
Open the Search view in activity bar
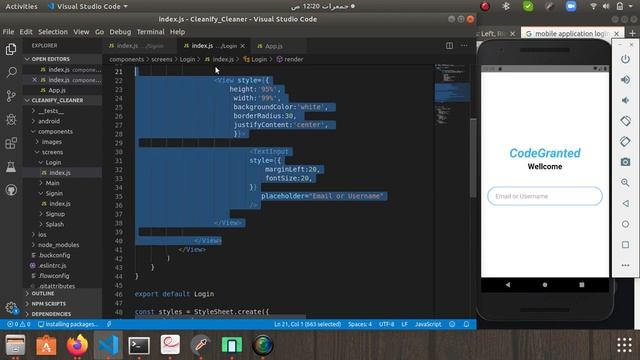11,73
